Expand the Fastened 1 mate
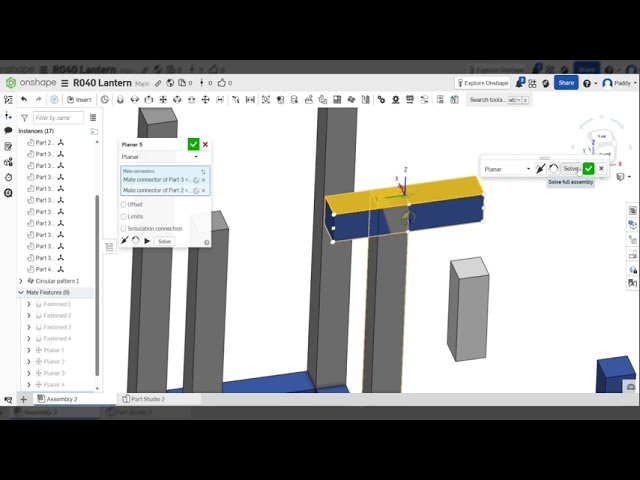Screen dimensions: 640x480 [29, 304]
